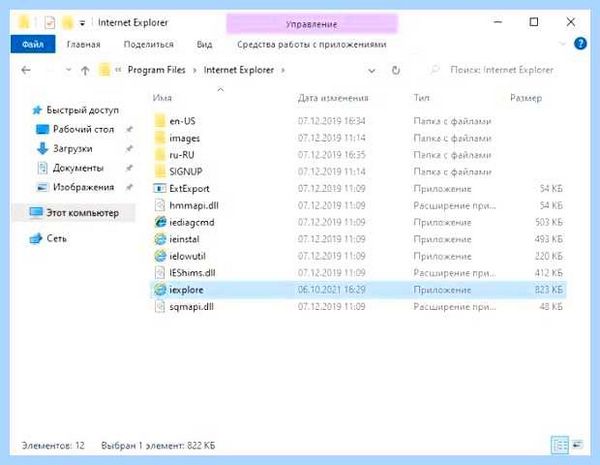Select the SIGNUP folder icon

point(160,171)
